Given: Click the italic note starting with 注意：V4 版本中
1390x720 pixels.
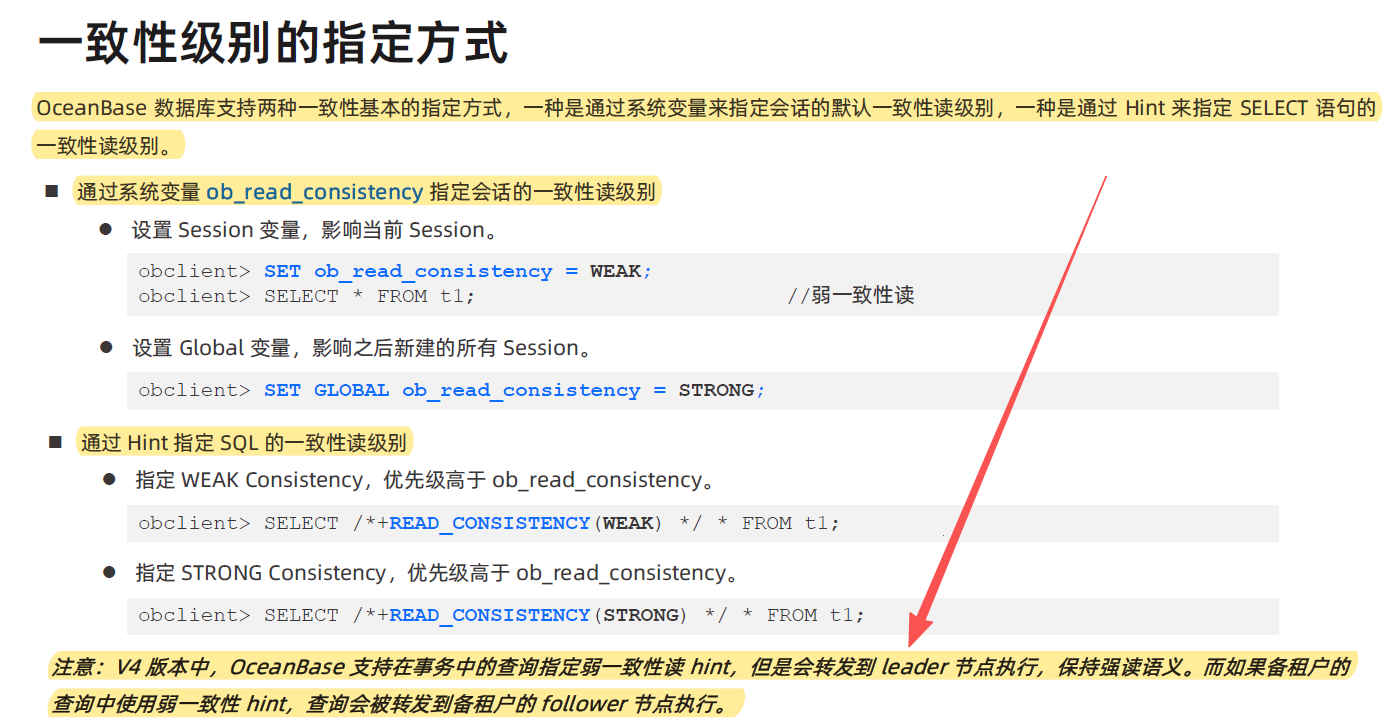Looking at the screenshot, I should coord(700,667).
